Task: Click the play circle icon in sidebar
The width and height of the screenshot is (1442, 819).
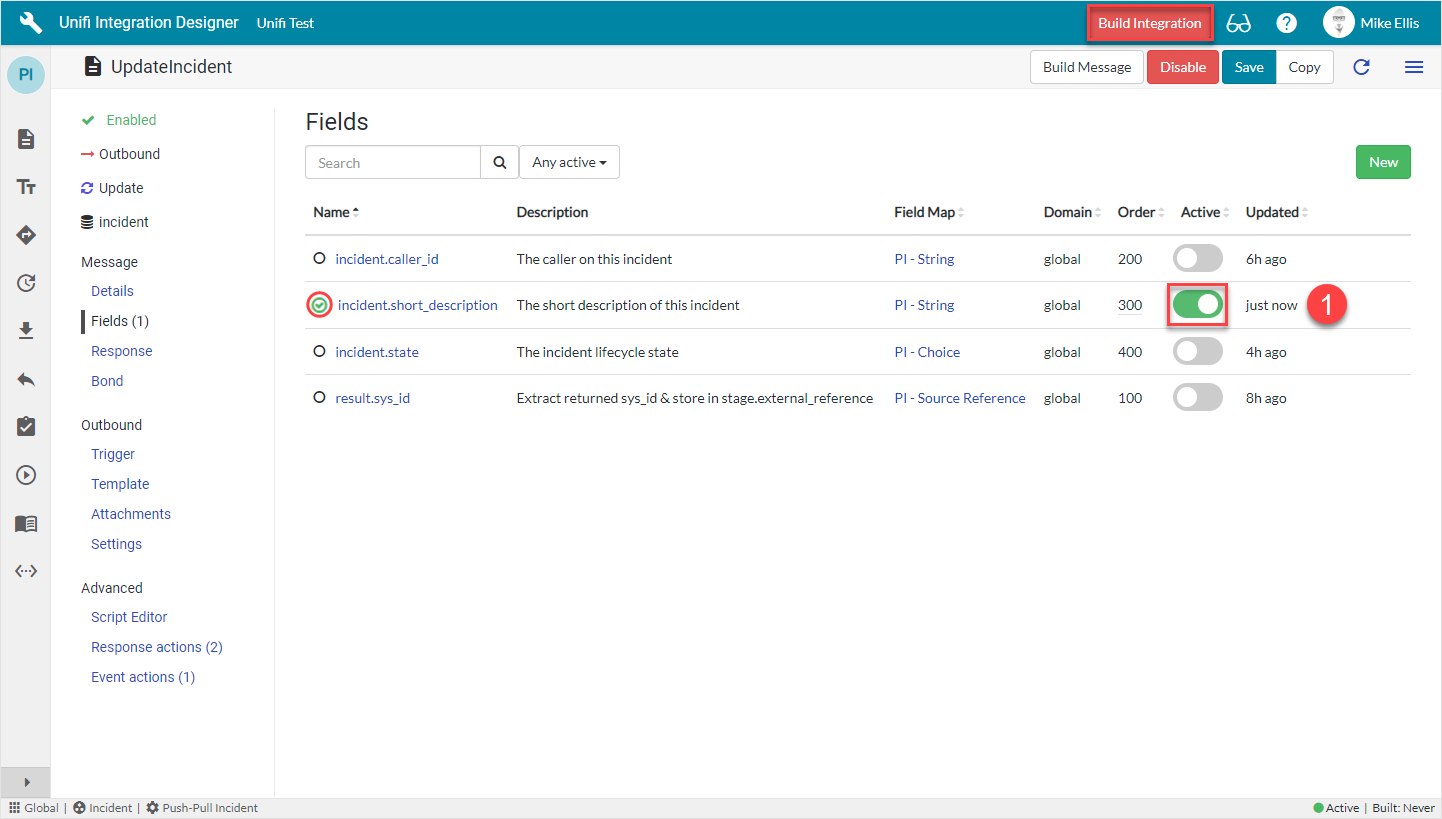Action: click(x=26, y=475)
